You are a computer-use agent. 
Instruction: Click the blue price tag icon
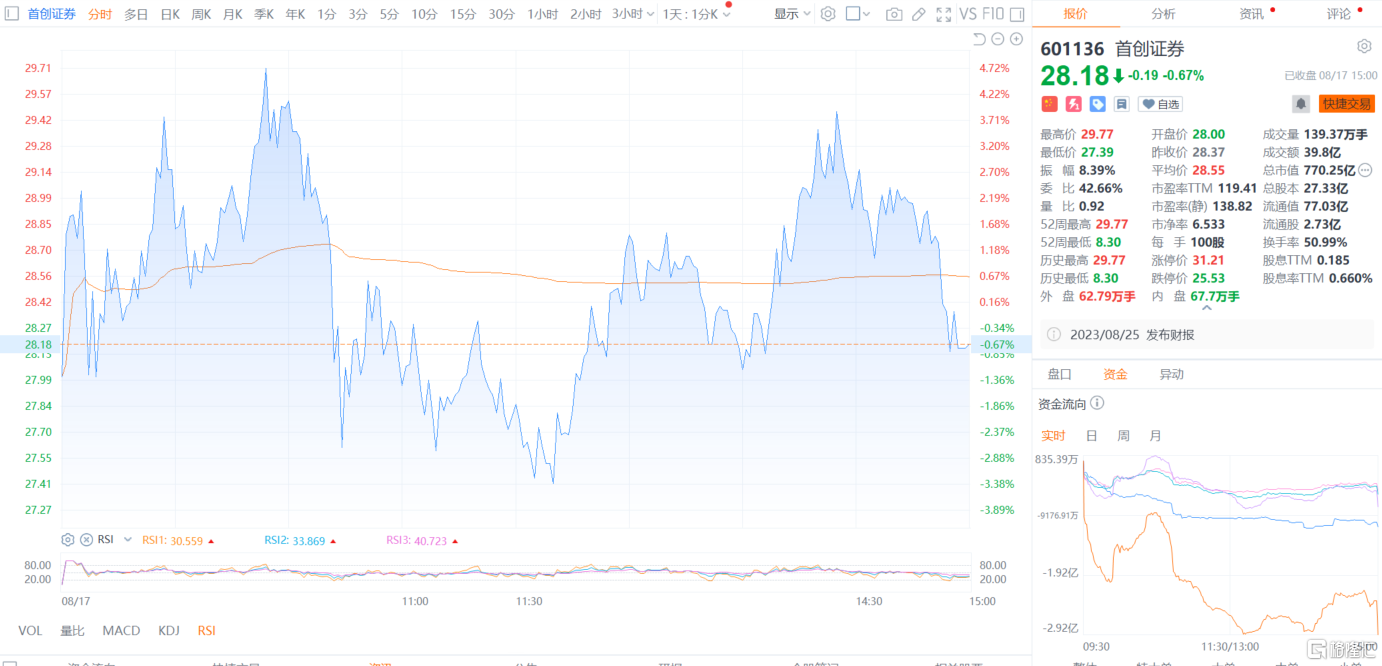coord(1097,104)
